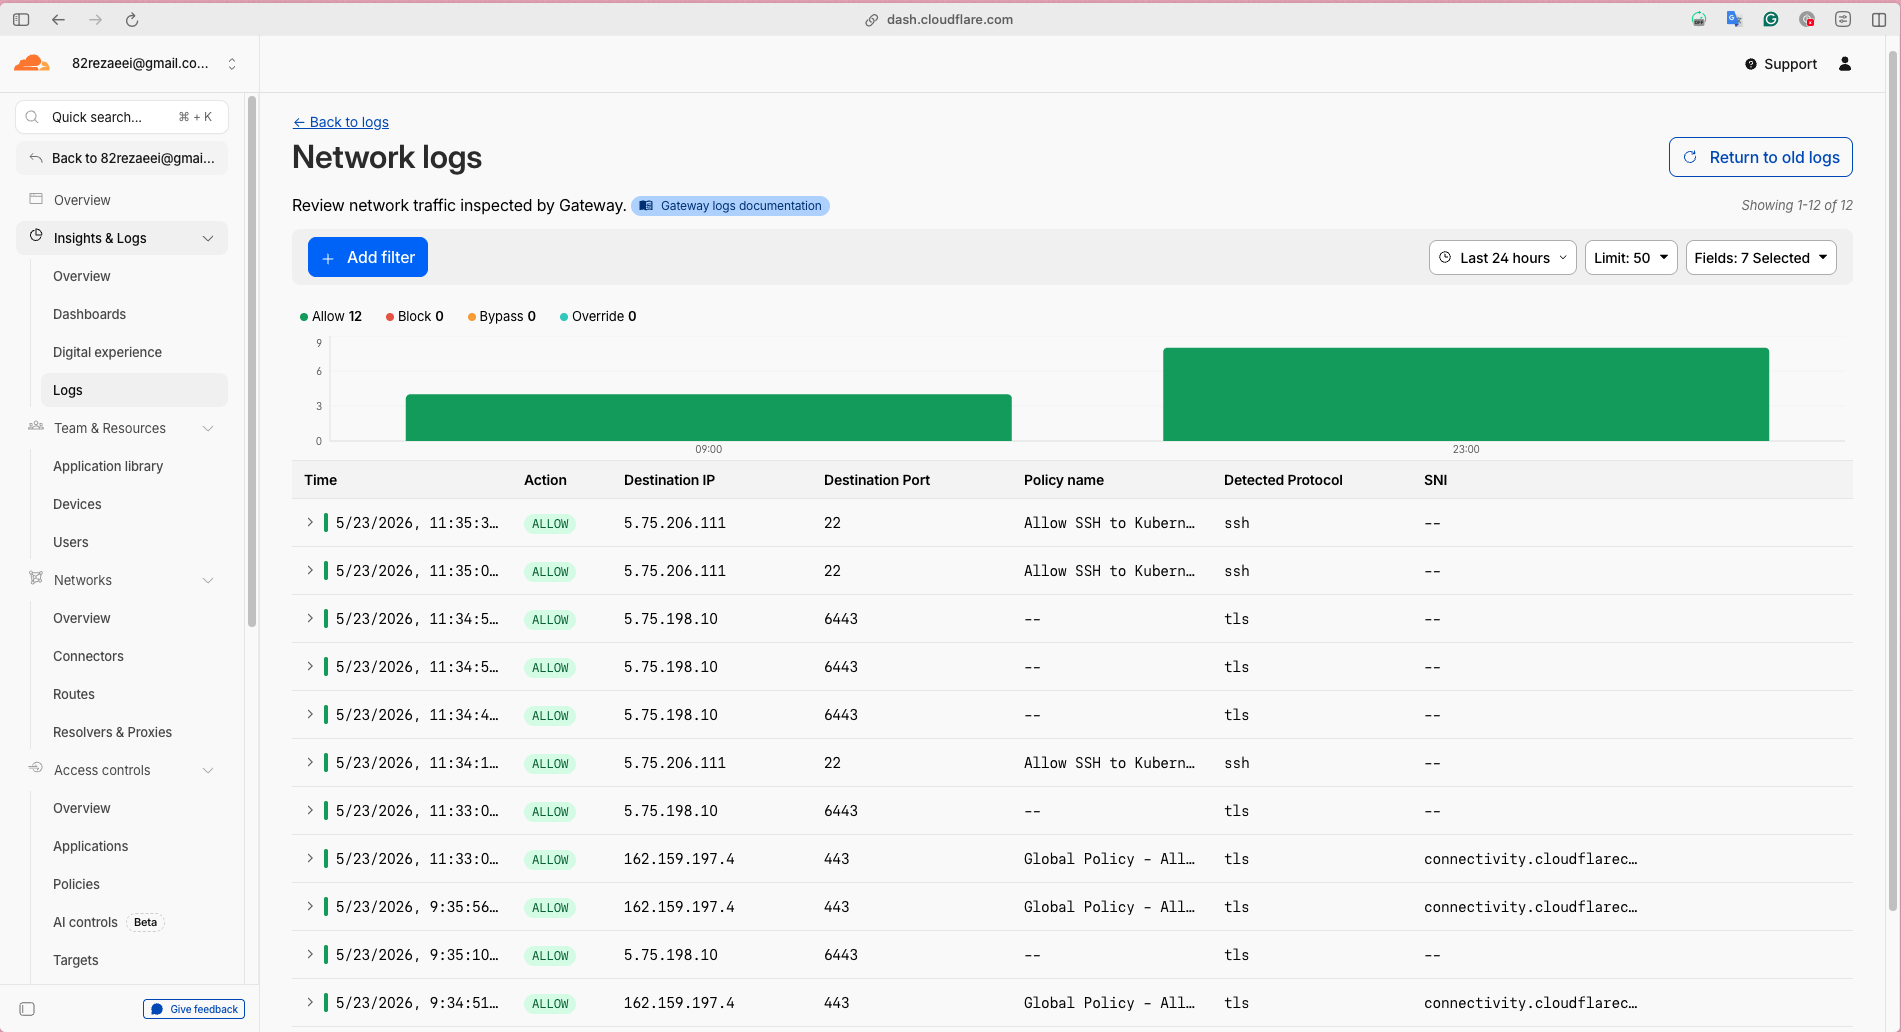Open Connectors under Networks
Screen dimensions: 1901x1032
(88, 656)
